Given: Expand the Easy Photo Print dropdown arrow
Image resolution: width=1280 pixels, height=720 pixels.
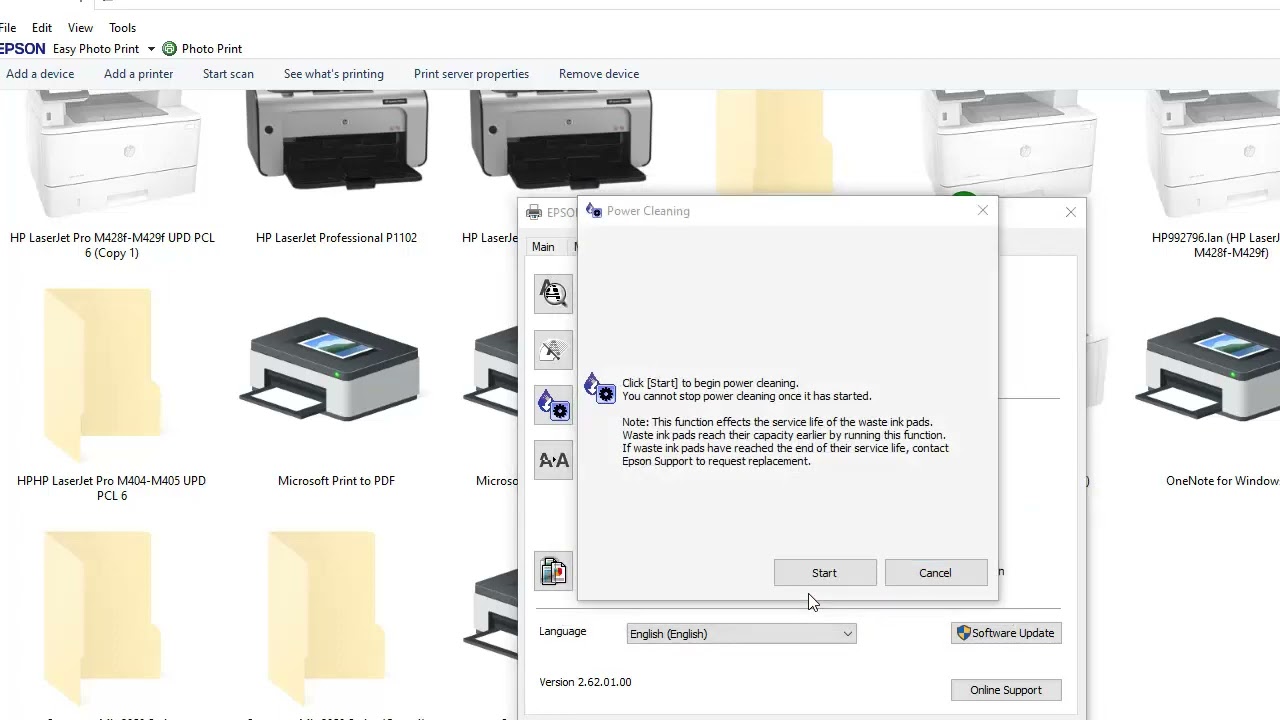Looking at the screenshot, I should click(x=151, y=49).
